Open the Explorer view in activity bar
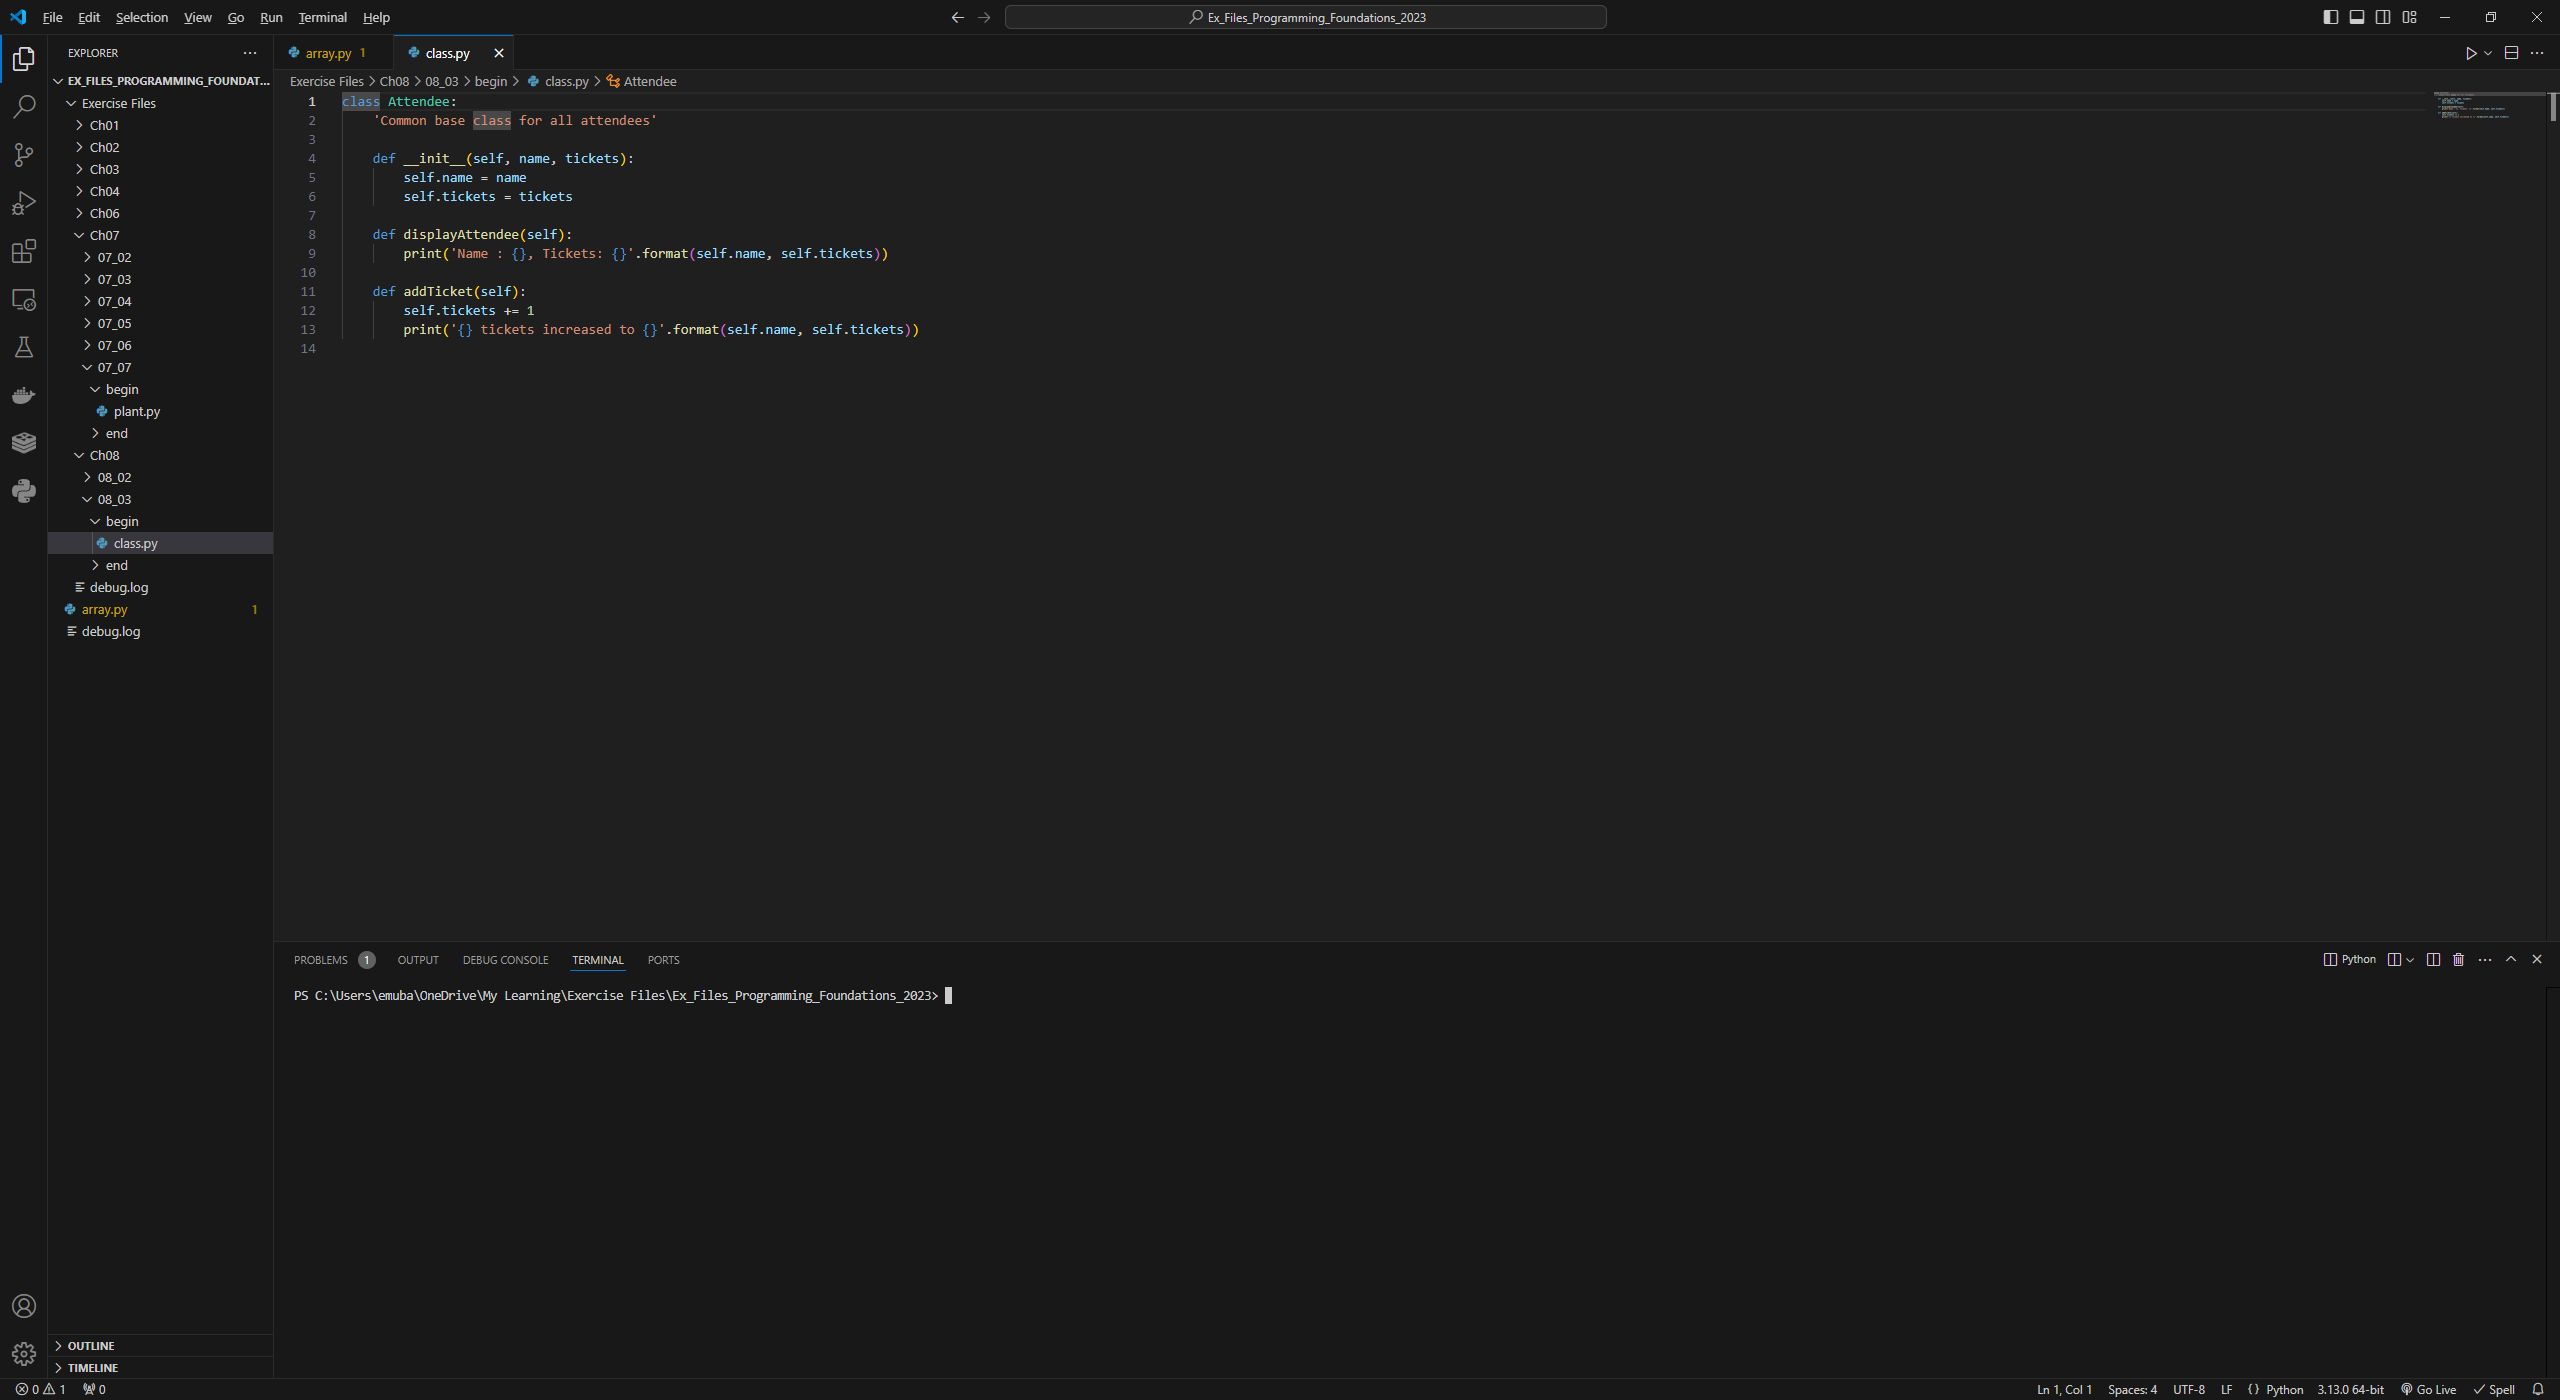 tap(24, 59)
